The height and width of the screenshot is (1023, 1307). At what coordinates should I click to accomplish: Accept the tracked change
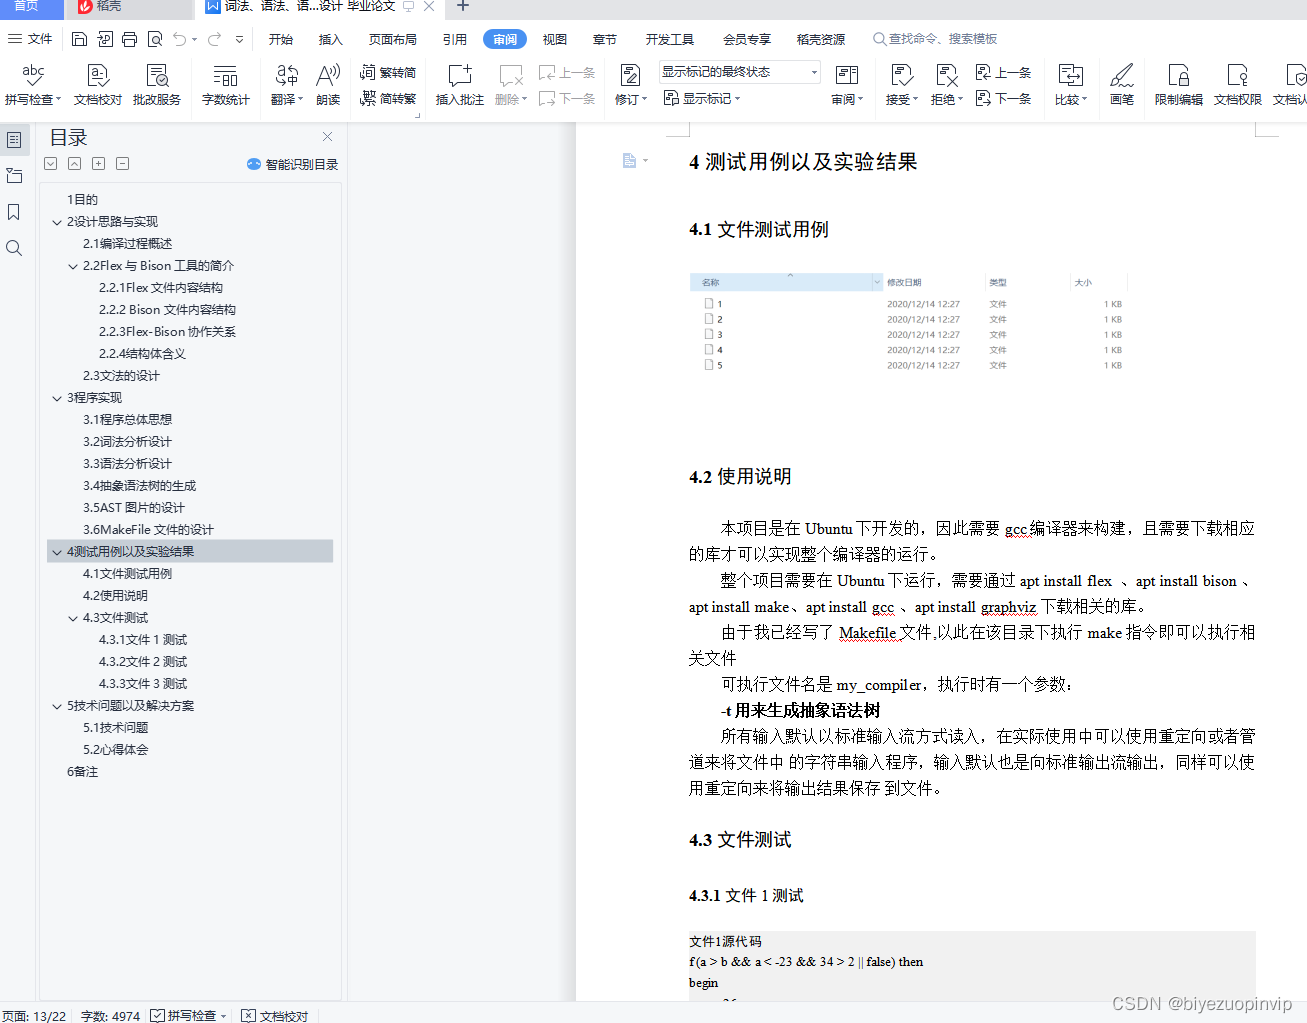(x=901, y=84)
